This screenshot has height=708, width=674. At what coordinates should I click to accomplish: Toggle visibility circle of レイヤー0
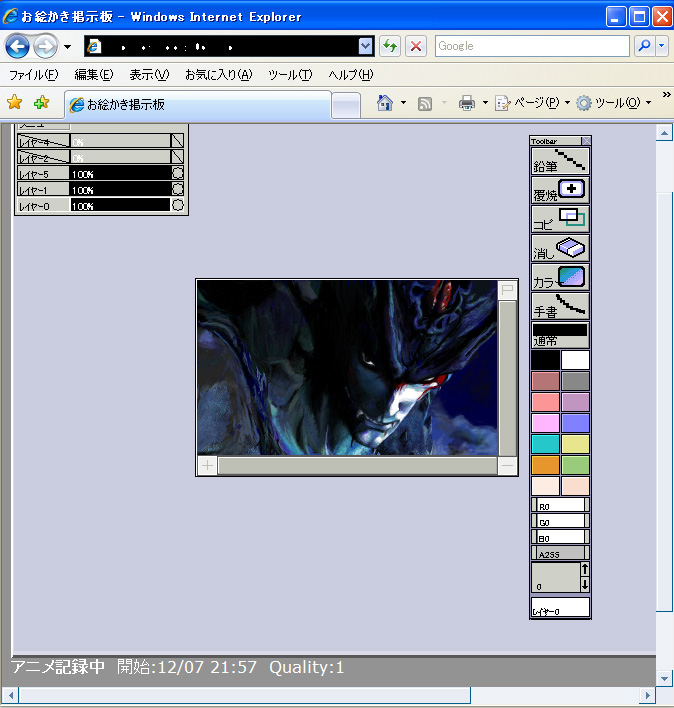178,205
